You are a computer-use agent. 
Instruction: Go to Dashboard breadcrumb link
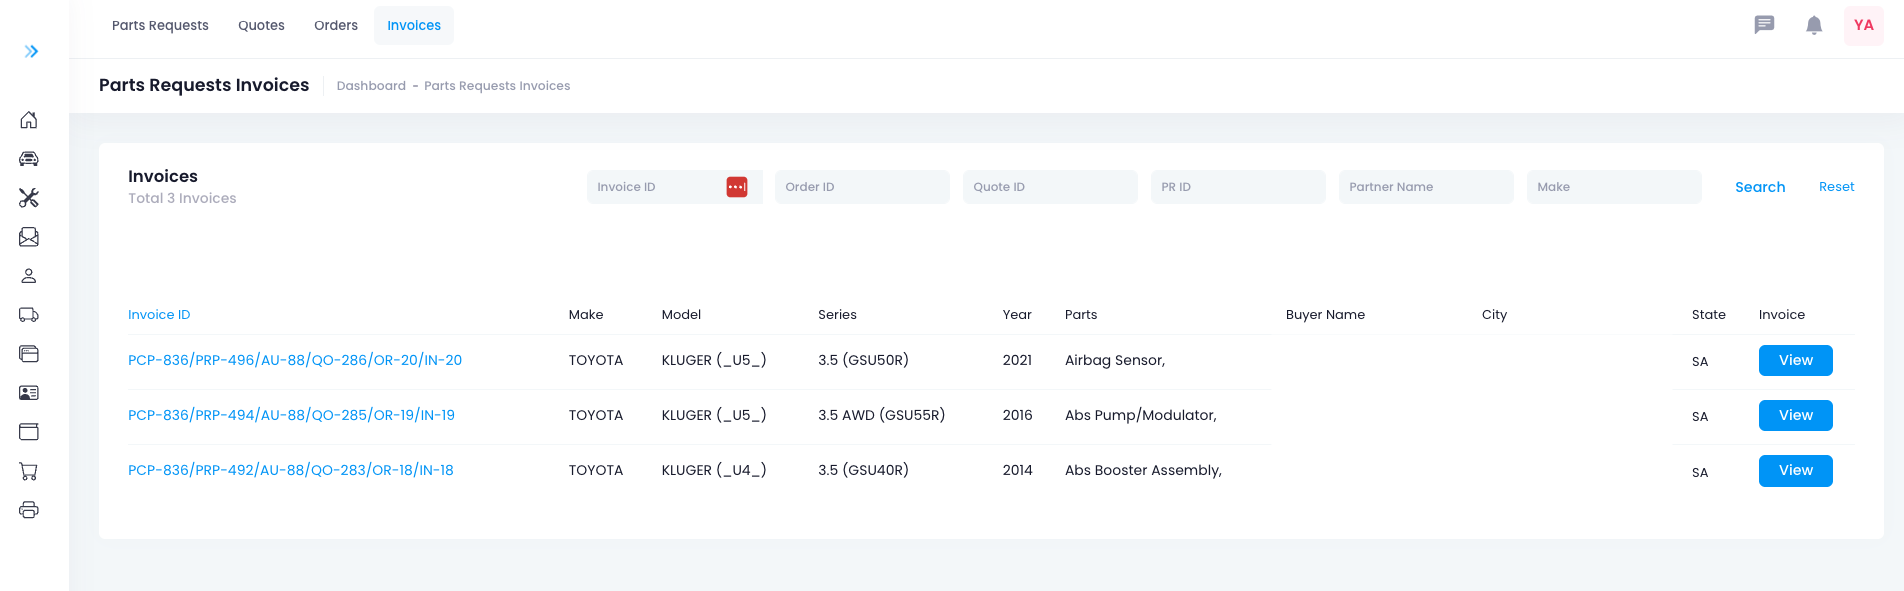371,86
